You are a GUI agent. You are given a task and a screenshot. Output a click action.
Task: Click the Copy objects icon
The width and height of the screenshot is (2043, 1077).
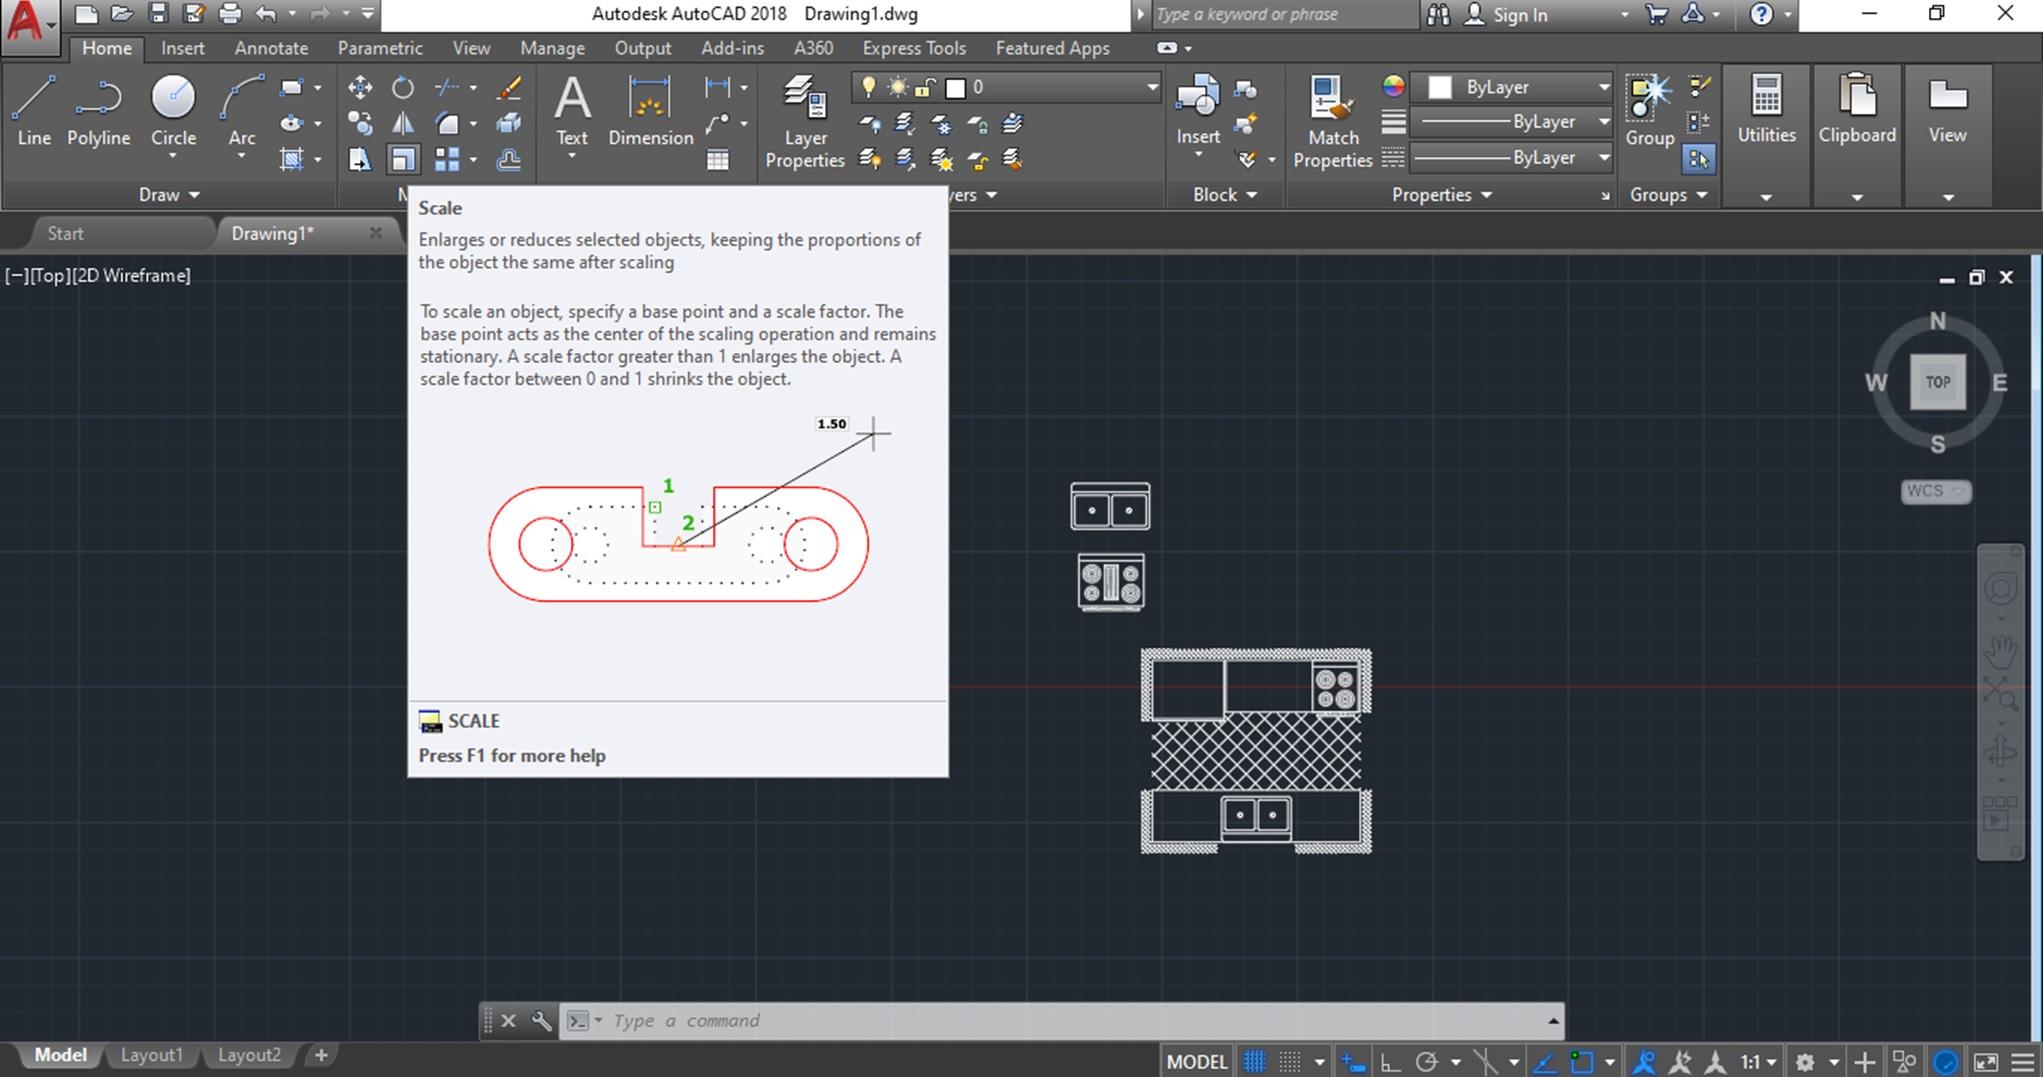tap(360, 124)
